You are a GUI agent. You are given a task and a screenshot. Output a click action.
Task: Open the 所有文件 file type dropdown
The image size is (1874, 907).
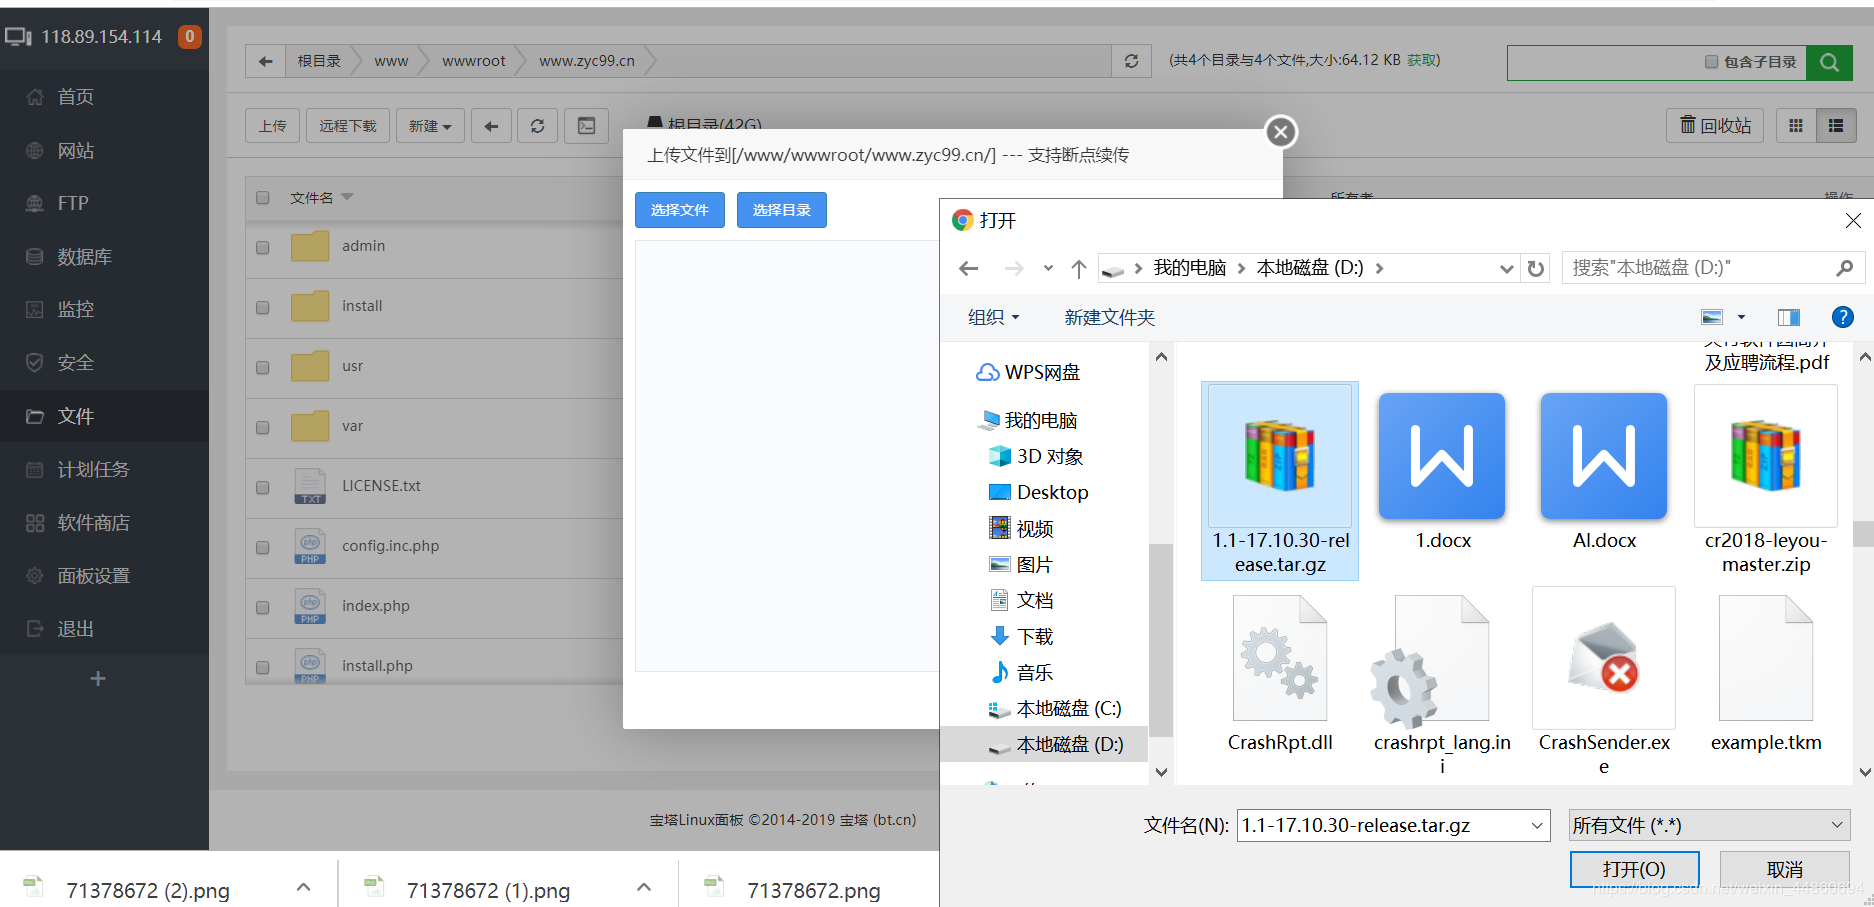click(1709, 825)
